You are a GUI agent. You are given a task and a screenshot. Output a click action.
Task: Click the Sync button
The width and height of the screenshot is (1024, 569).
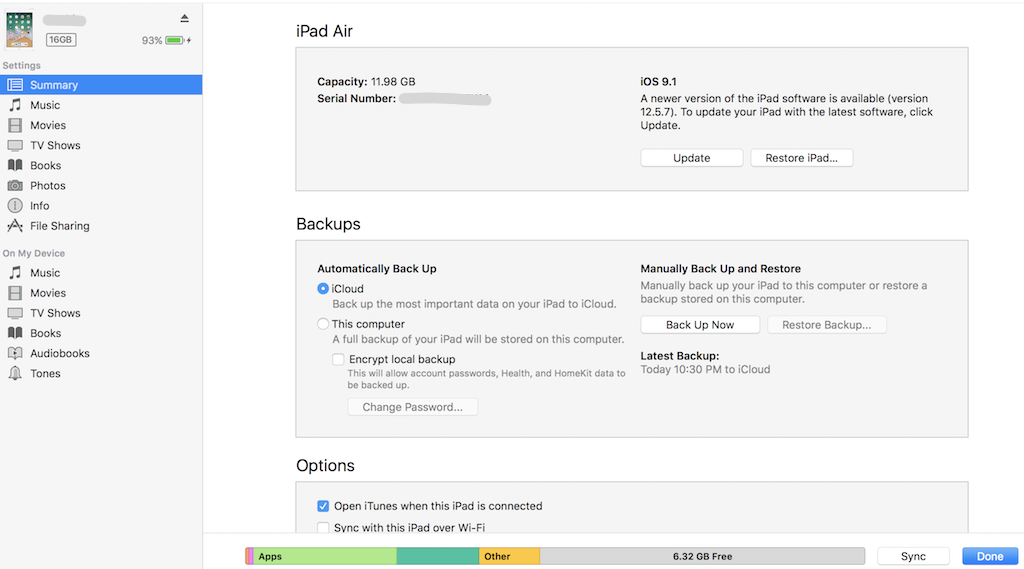[x=913, y=556]
